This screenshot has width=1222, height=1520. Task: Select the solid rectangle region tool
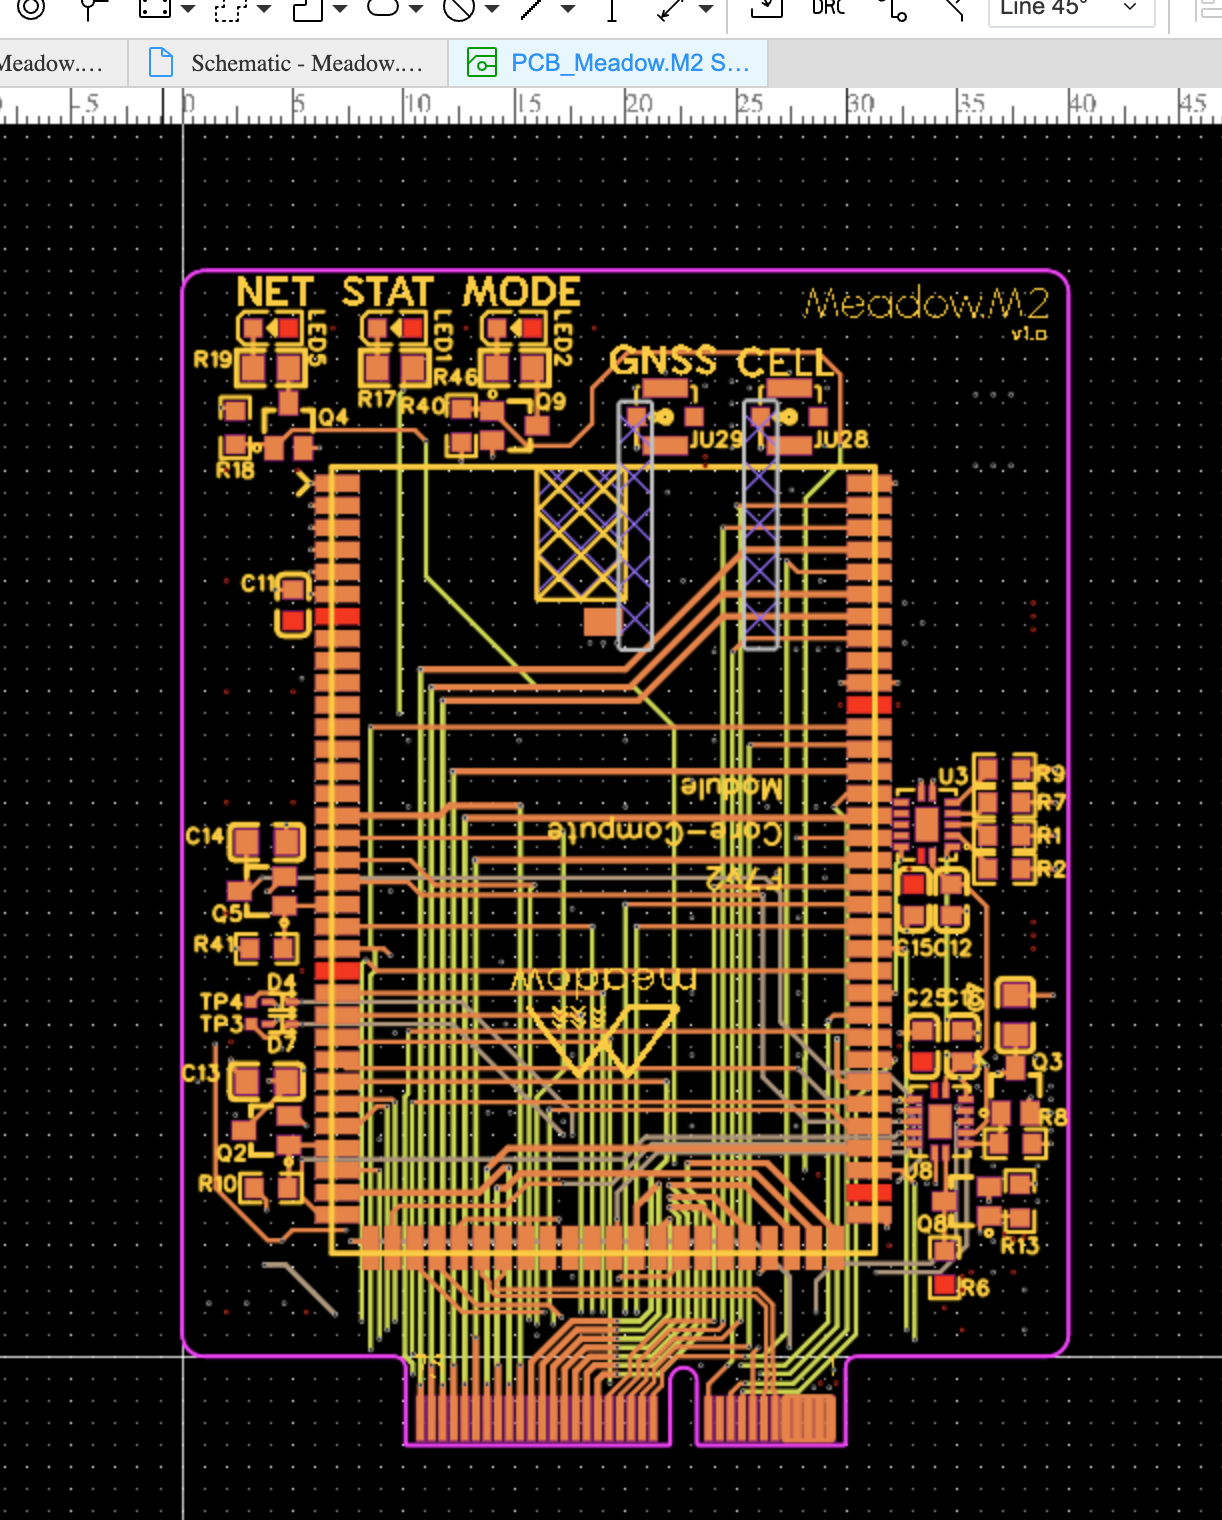[154, 8]
